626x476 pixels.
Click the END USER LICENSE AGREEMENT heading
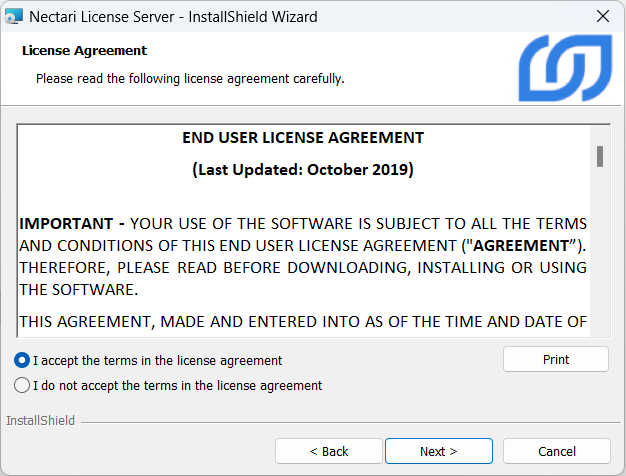[x=303, y=138]
